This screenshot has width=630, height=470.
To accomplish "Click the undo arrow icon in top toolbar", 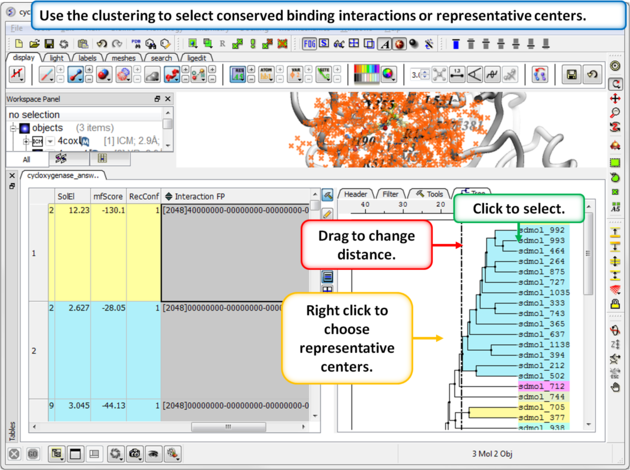I will (x=101, y=44).
